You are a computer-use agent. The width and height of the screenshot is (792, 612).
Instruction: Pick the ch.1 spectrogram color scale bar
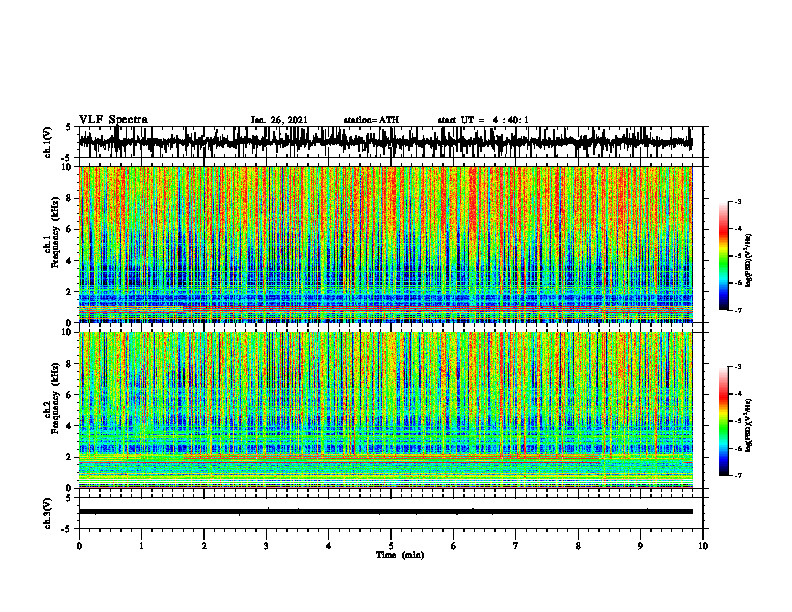click(723, 256)
